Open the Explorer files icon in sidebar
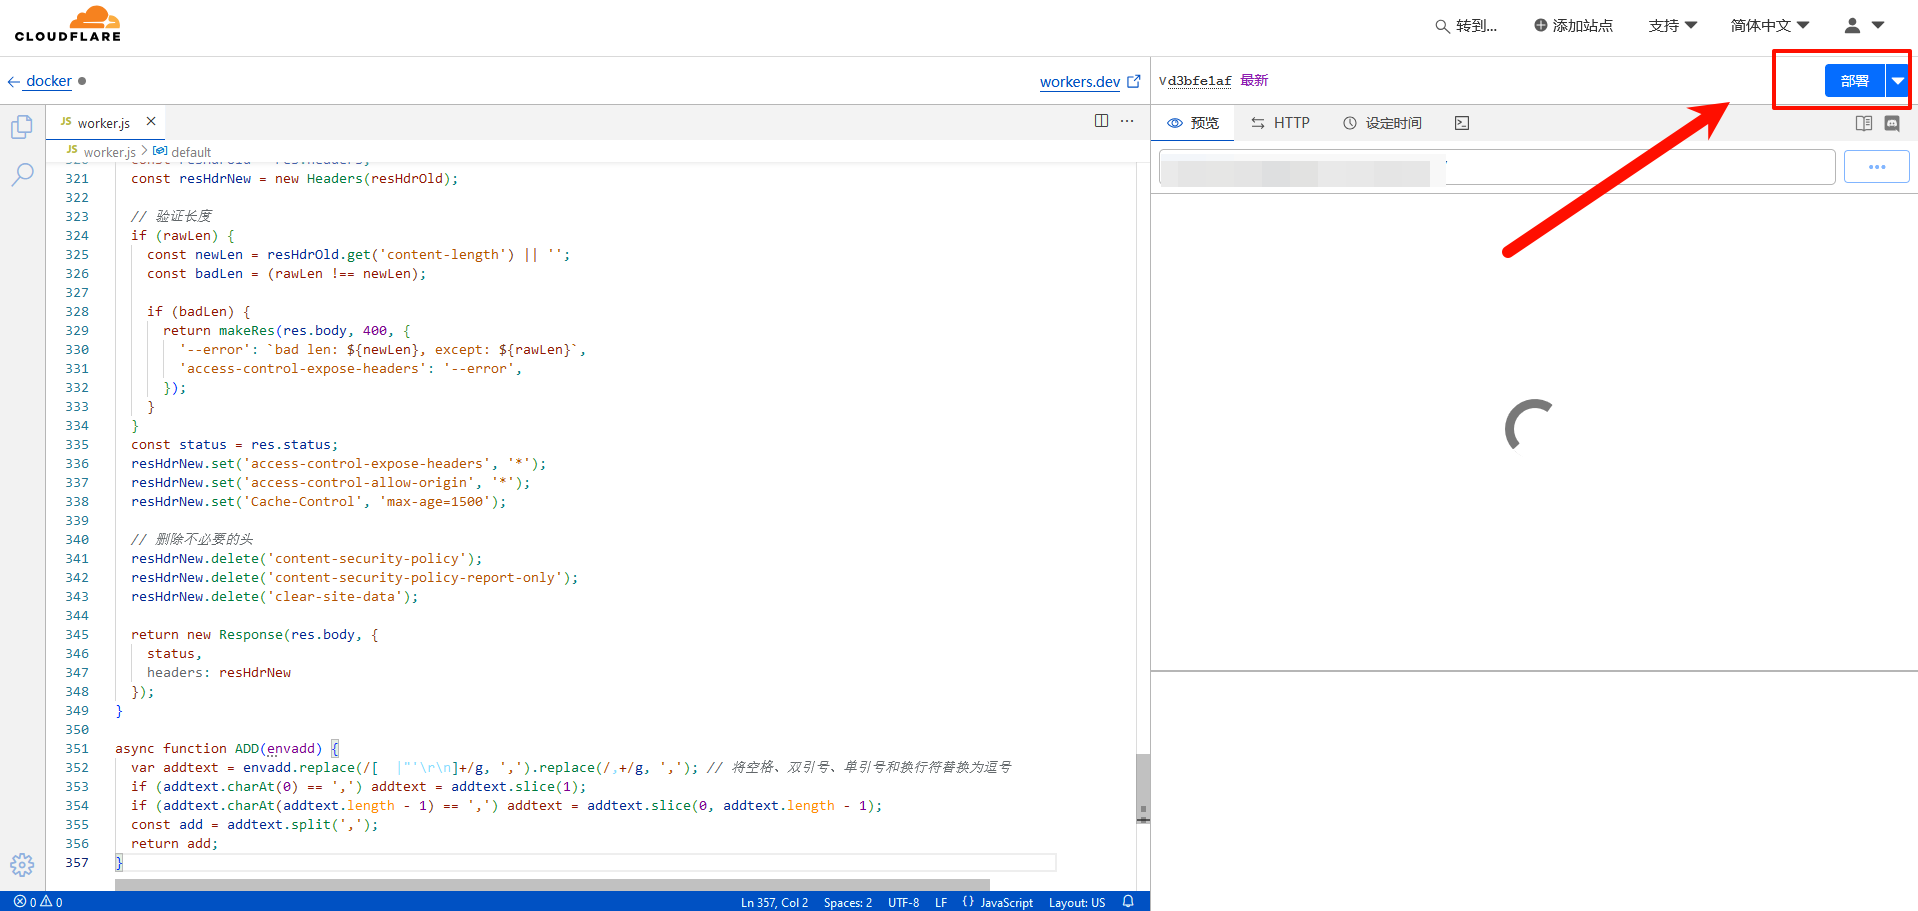The height and width of the screenshot is (911, 1918). click(22, 127)
